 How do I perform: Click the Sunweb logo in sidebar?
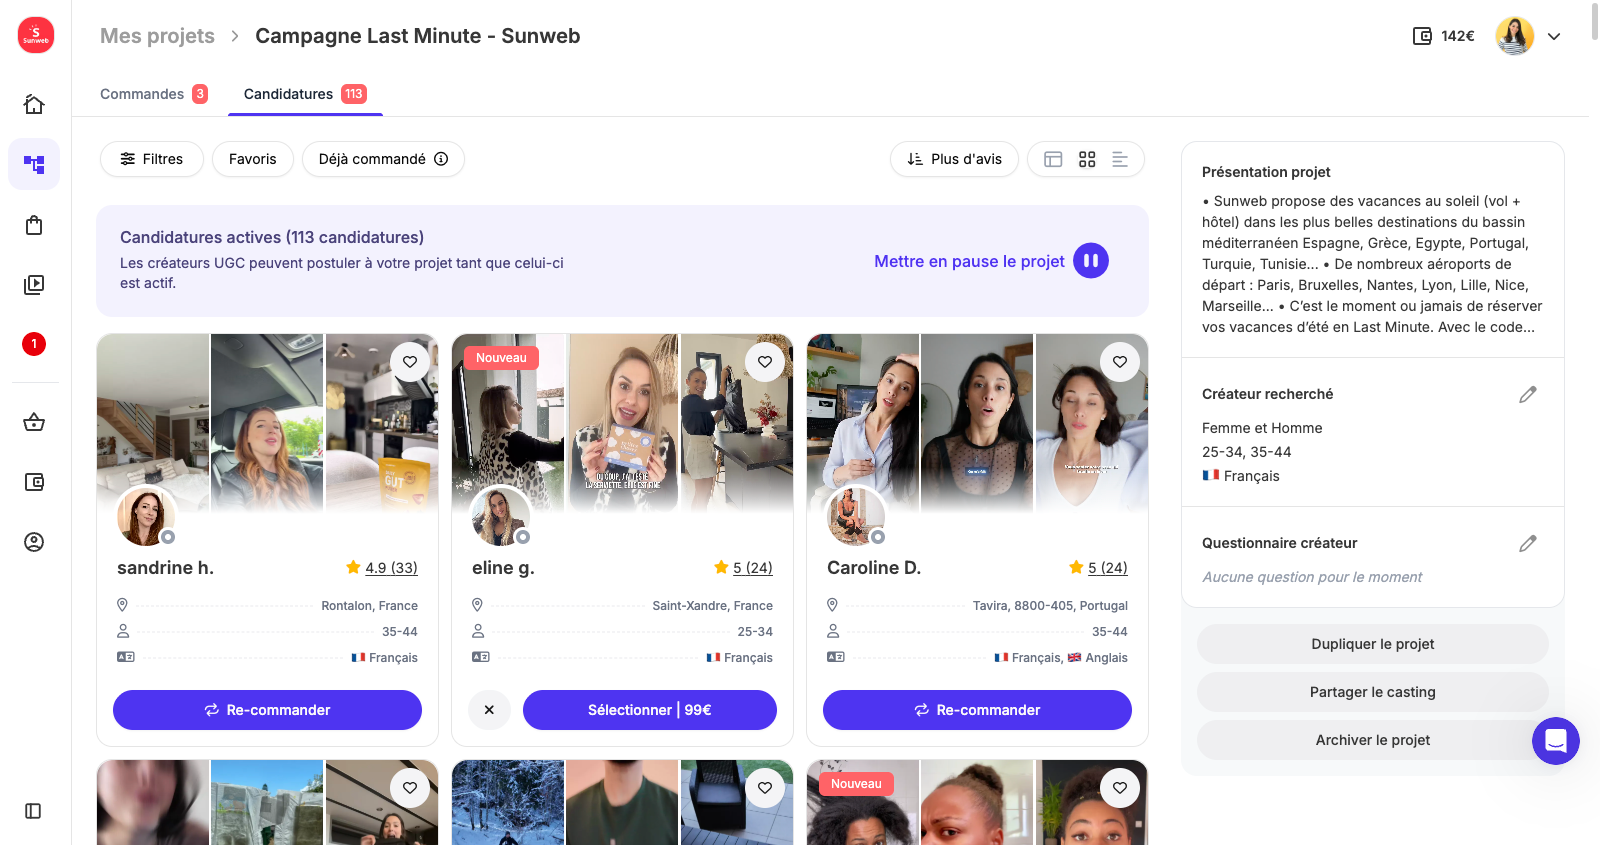[x=35, y=35]
